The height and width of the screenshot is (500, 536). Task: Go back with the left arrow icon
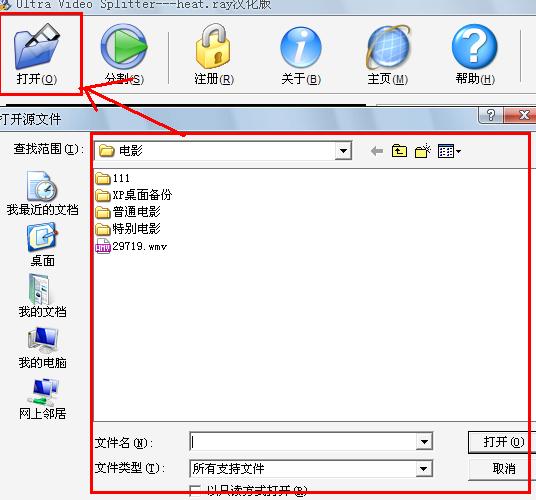377,151
